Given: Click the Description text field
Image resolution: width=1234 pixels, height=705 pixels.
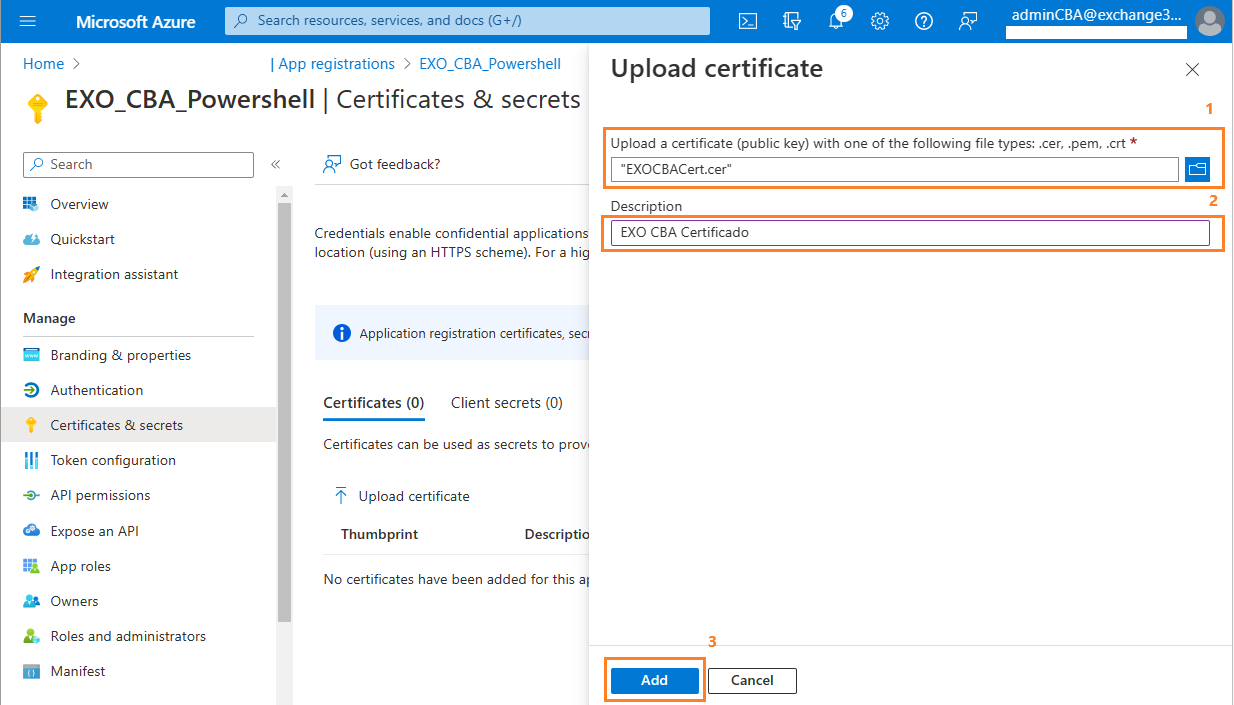Looking at the screenshot, I should coord(910,233).
